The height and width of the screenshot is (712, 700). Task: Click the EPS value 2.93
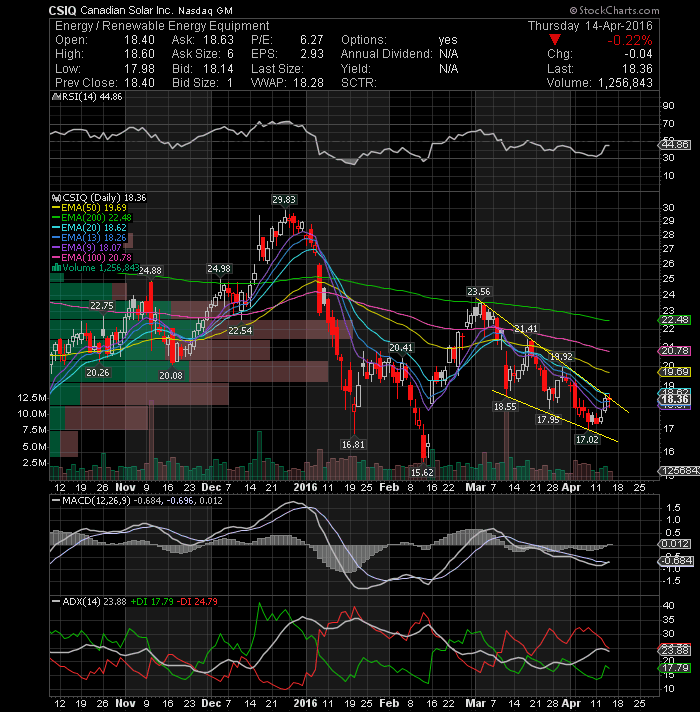pyautogui.click(x=312, y=54)
